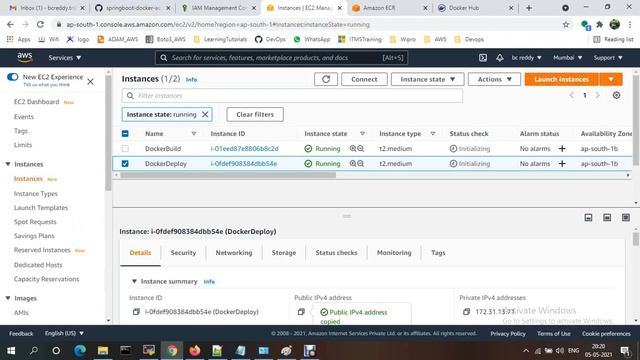The height and width of the screenshot is (360, 640).
Task: Open File Explorer from the taskbar
Action: click(103, 351)
